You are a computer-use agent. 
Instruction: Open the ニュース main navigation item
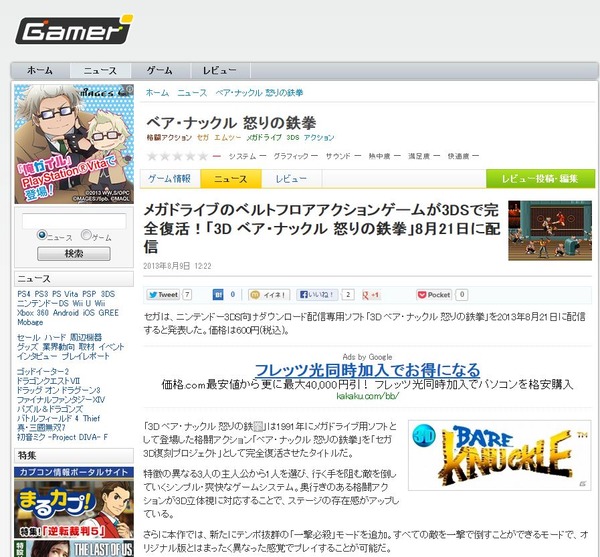point(100,71)
